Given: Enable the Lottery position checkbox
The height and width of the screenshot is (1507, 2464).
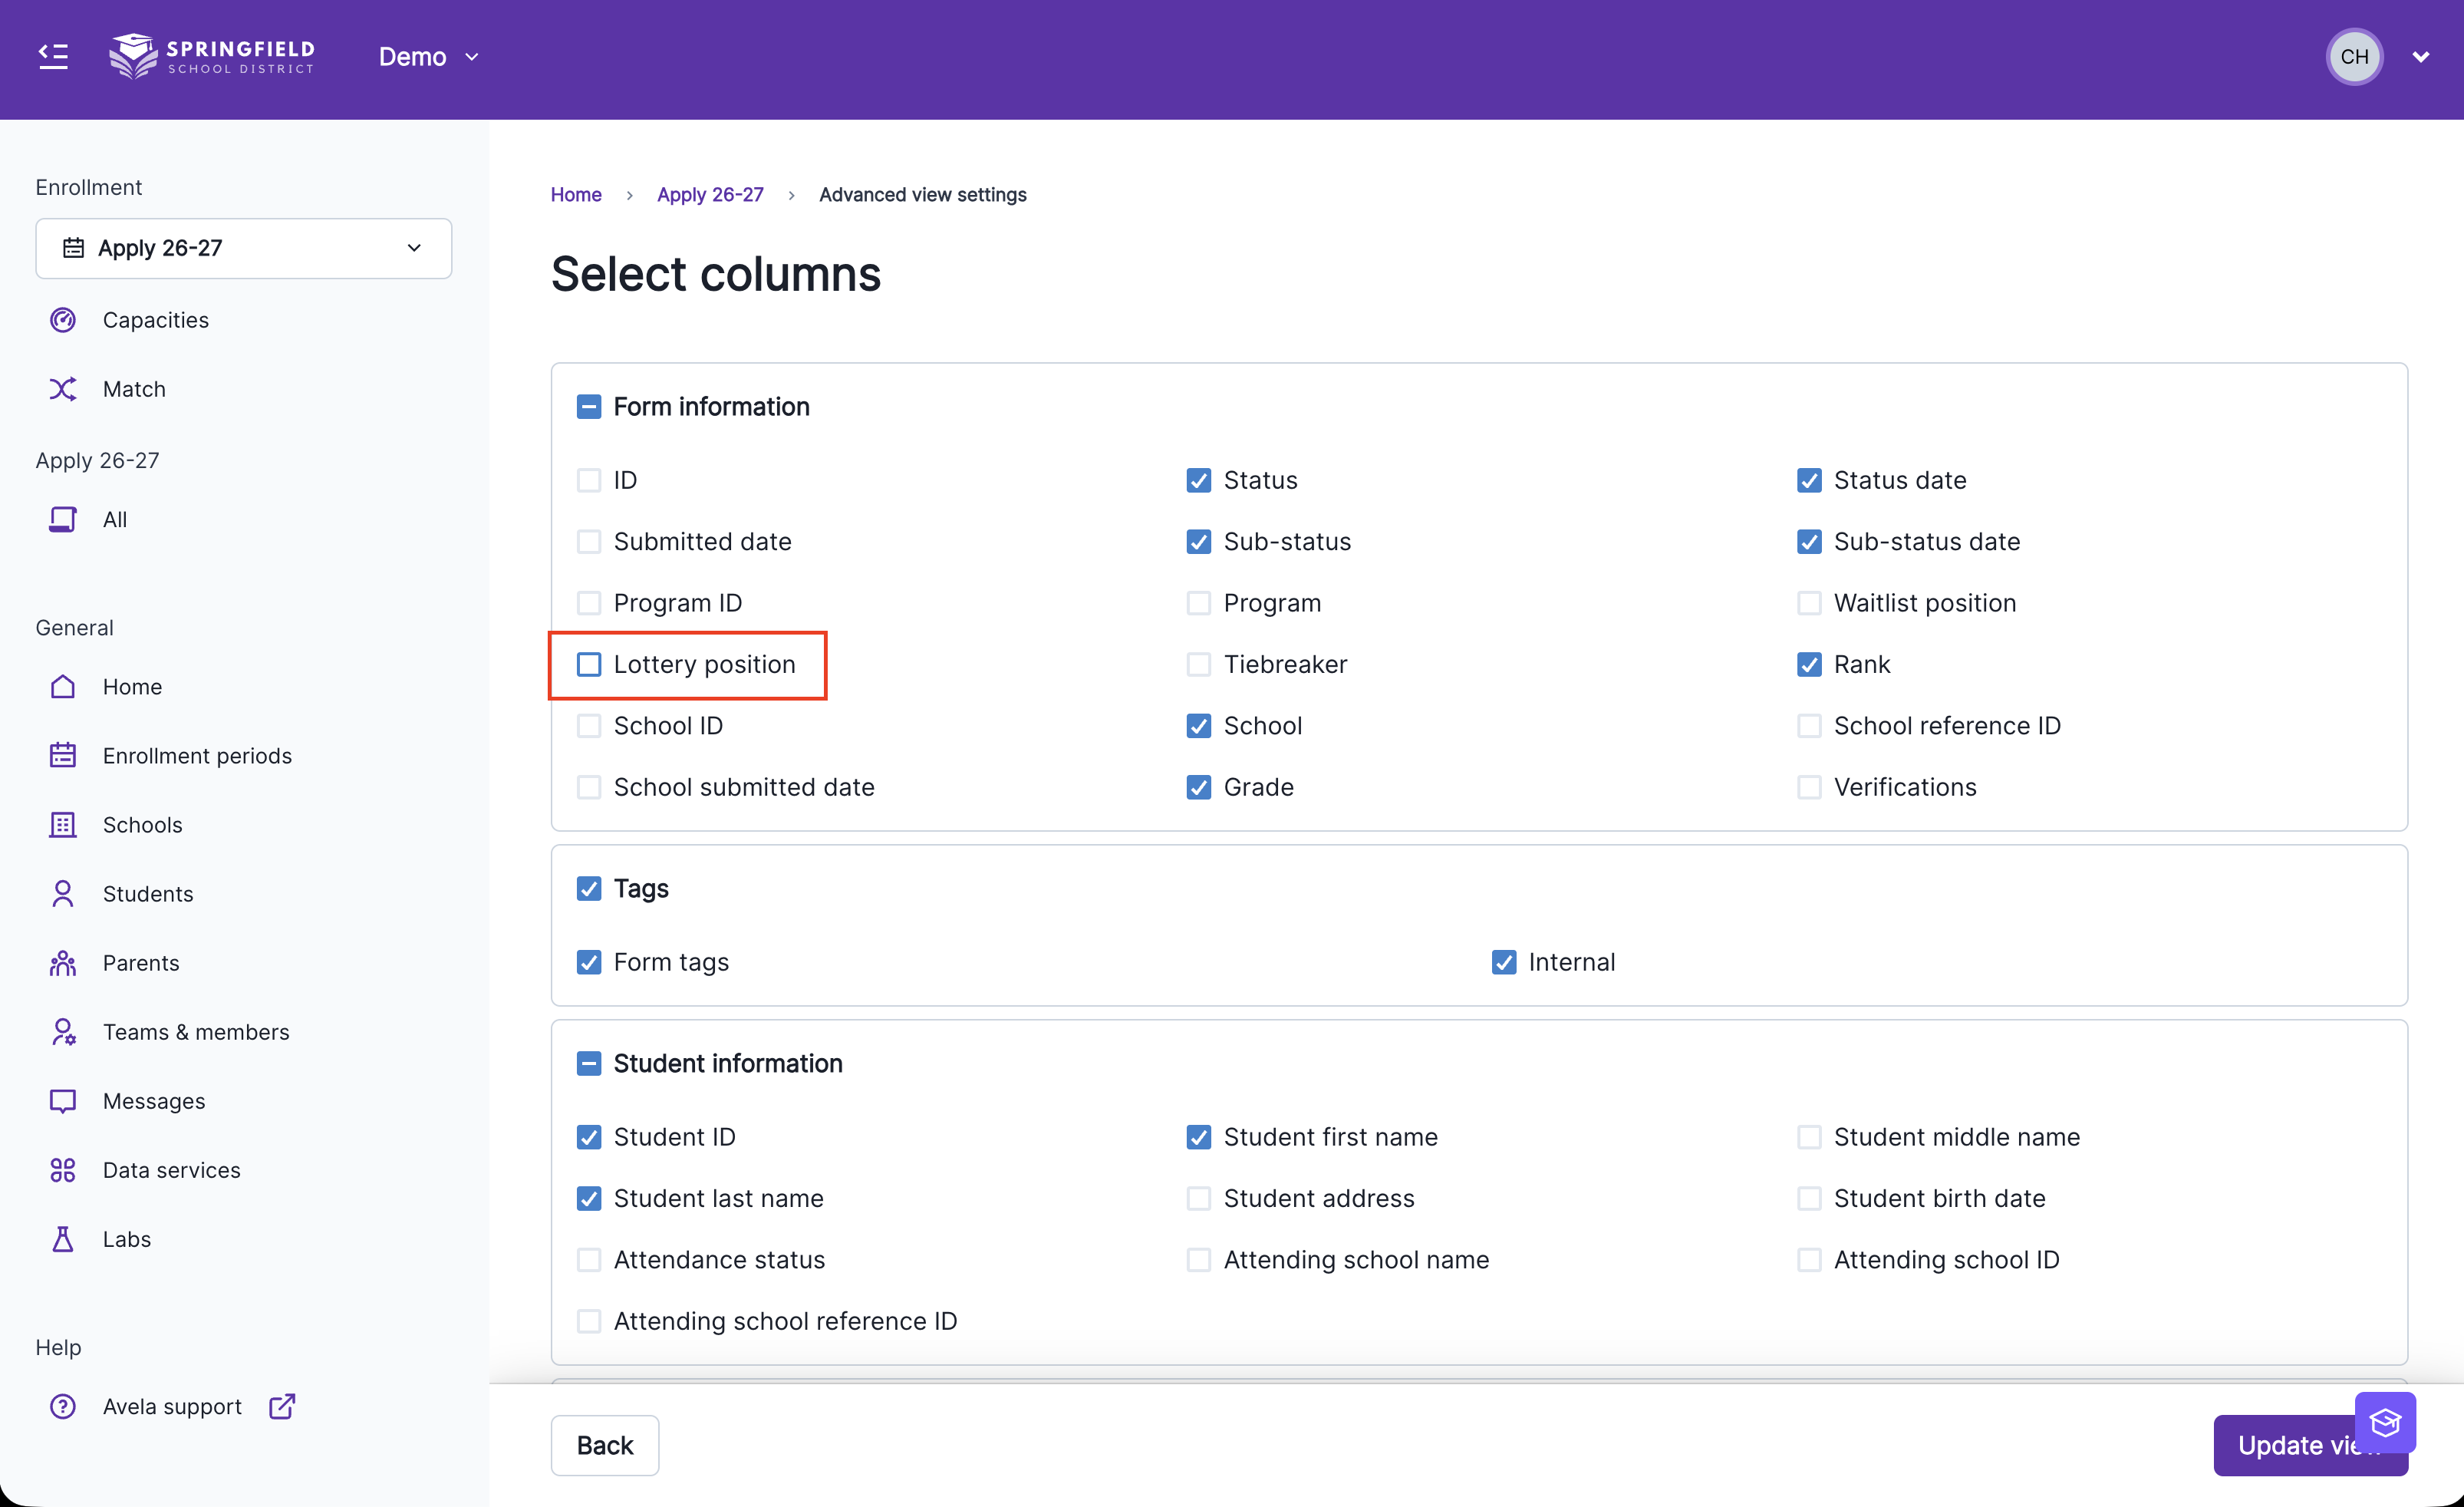Looking at the screenshot, I should [589, 664].
